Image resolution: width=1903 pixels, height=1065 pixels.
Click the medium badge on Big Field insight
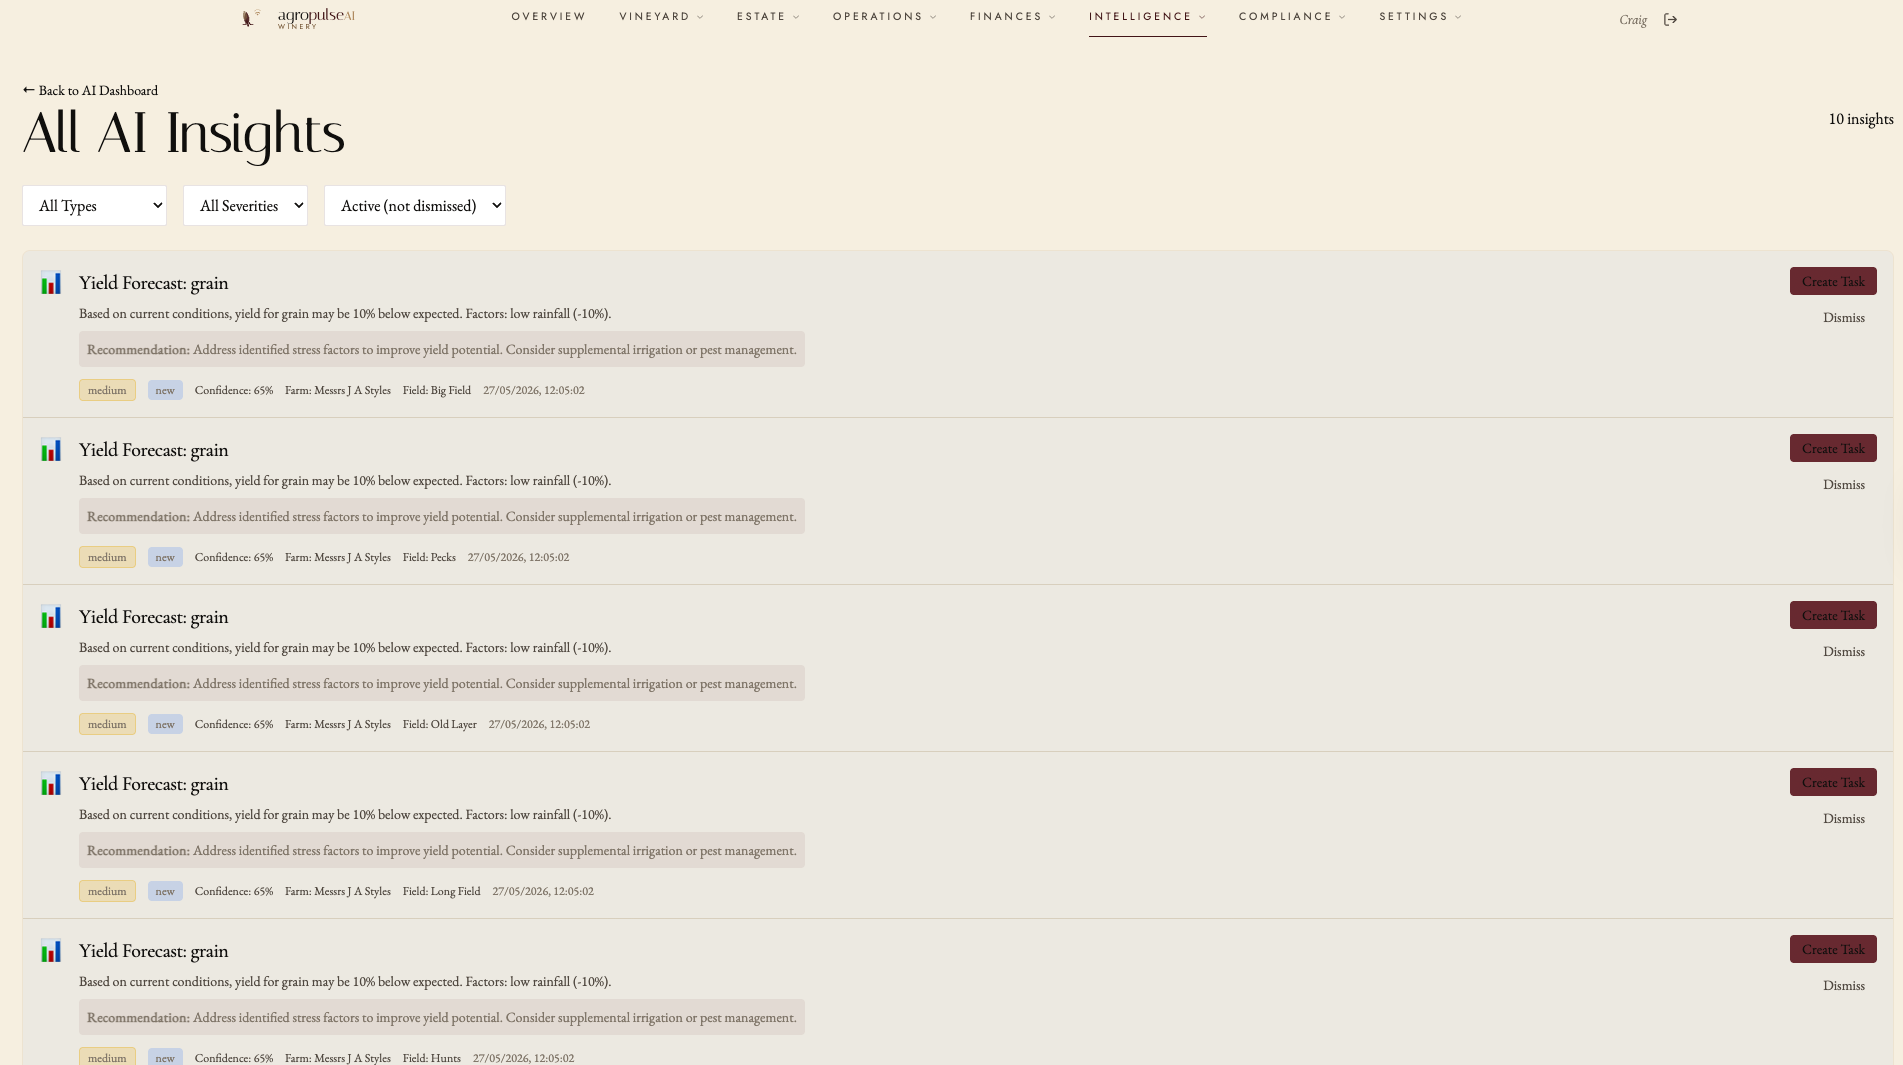pos(107,391)
